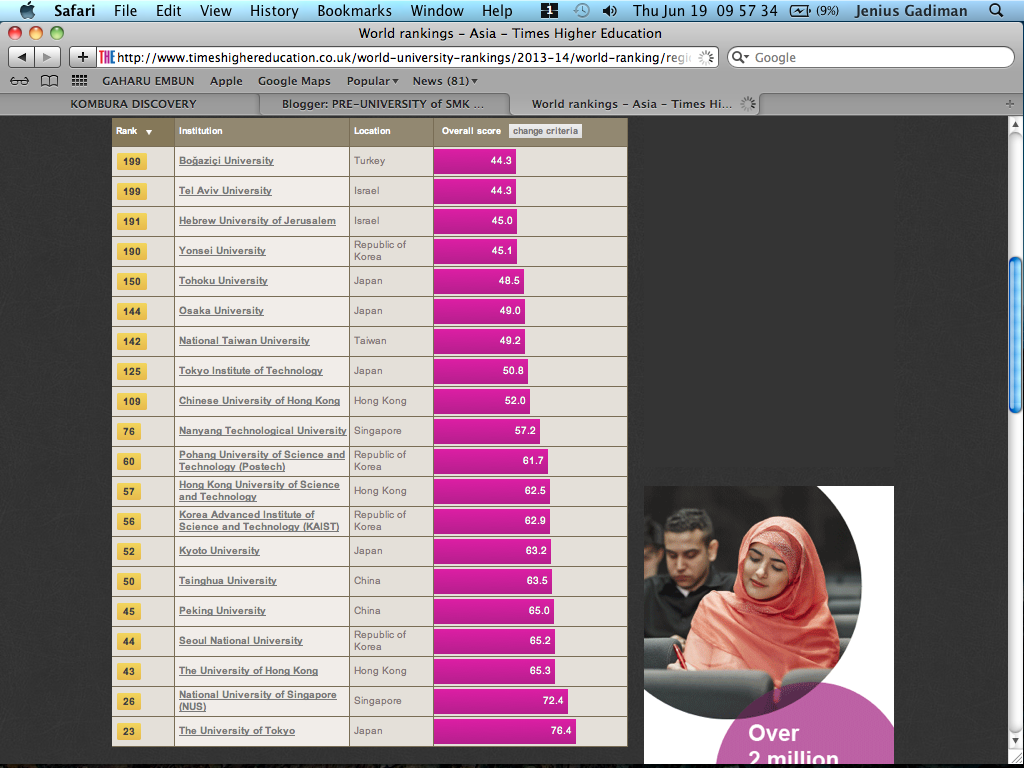Open GAHARU EMBUN bookmark
The image size is (1024, 768).
[148, 81]
